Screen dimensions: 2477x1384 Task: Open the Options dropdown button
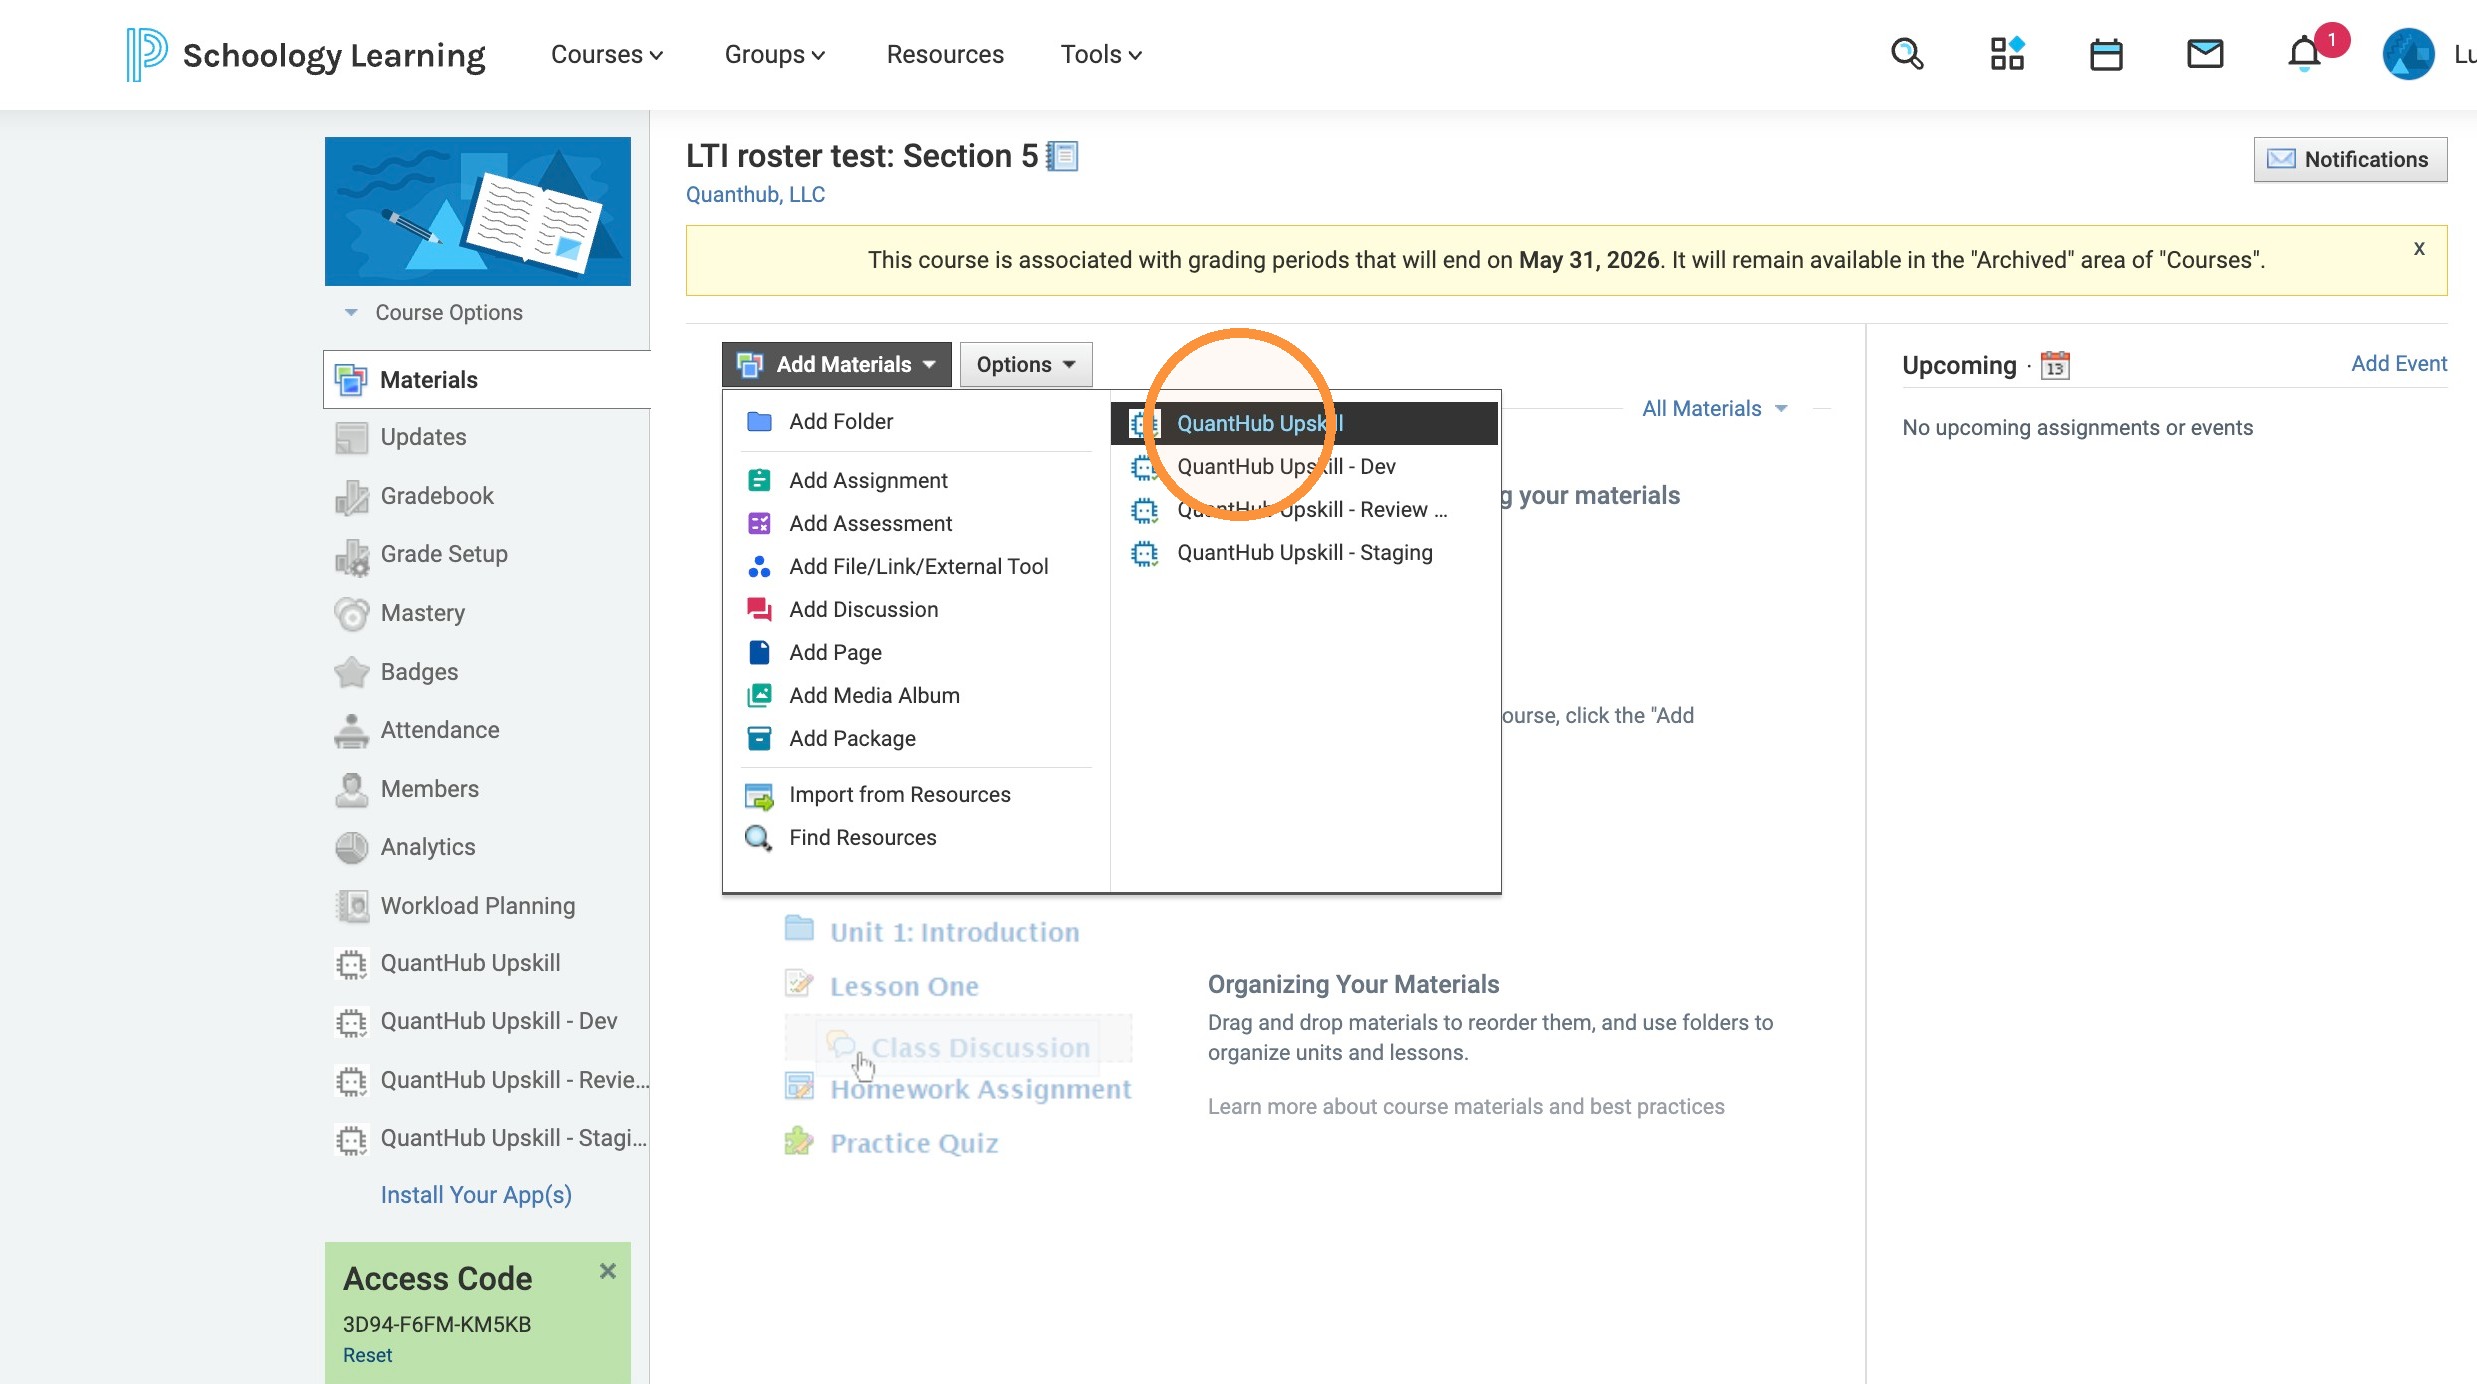coord(1026,364)
